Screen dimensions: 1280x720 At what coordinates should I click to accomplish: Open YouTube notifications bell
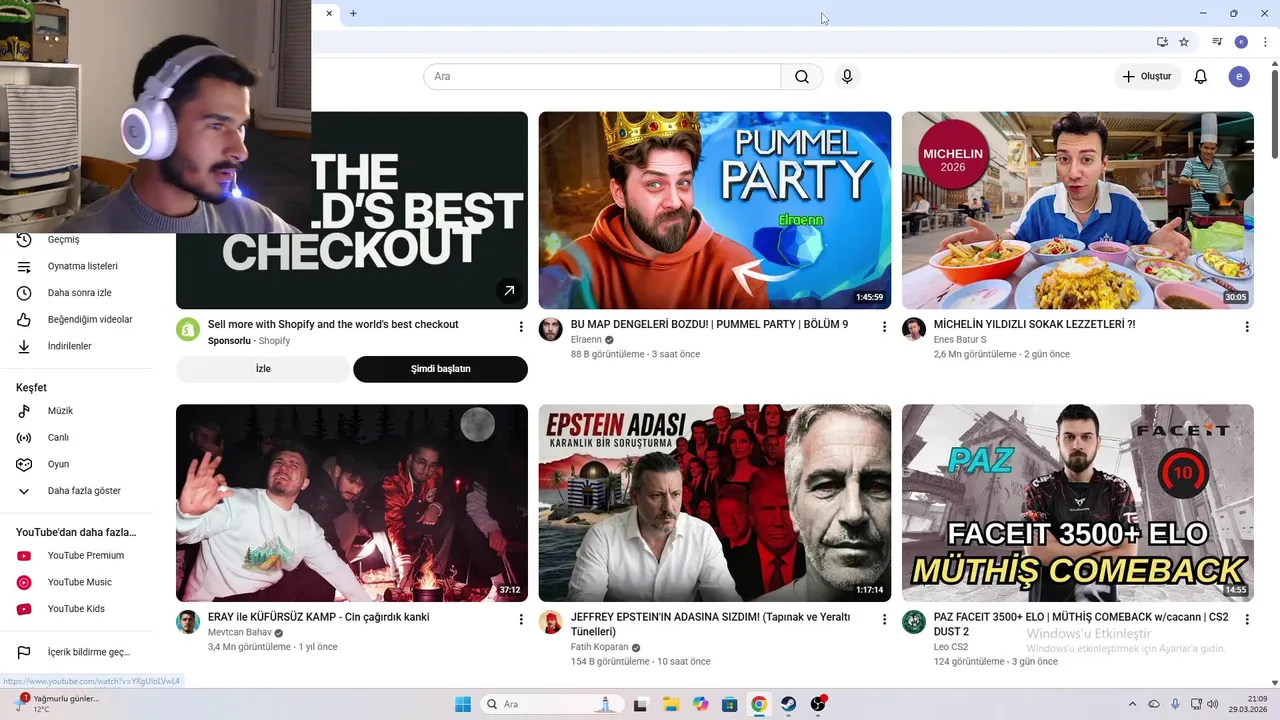point(1201,77)
